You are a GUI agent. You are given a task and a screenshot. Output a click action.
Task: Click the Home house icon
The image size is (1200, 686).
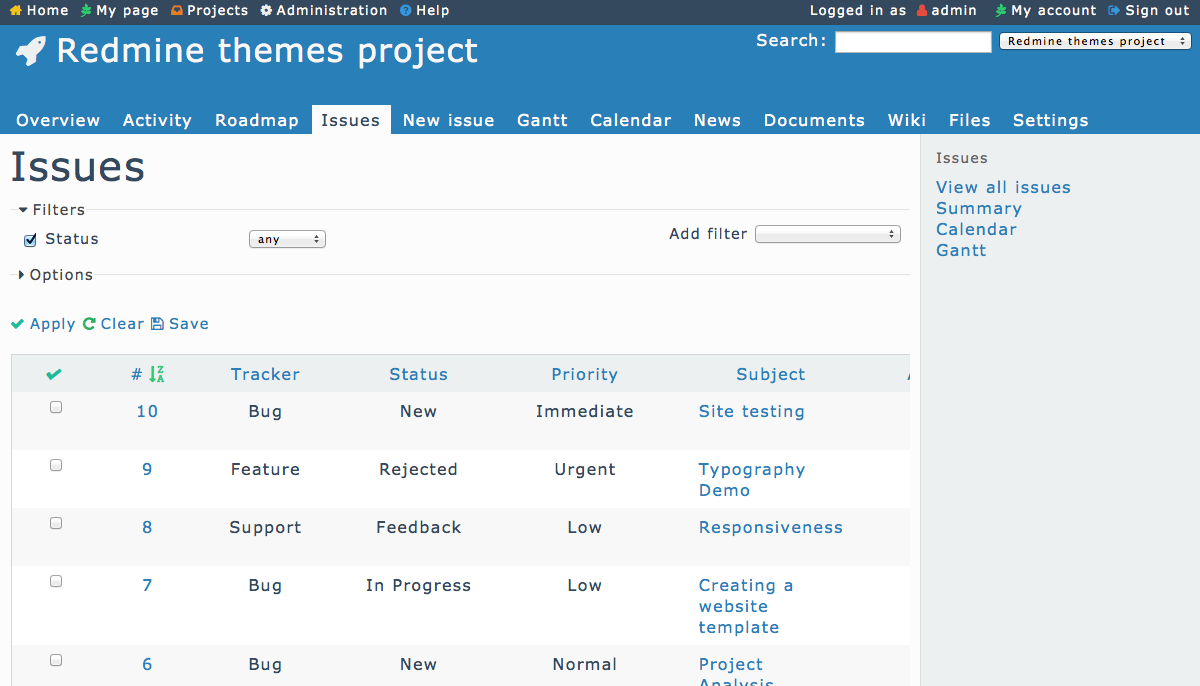[x=15, y=11]
